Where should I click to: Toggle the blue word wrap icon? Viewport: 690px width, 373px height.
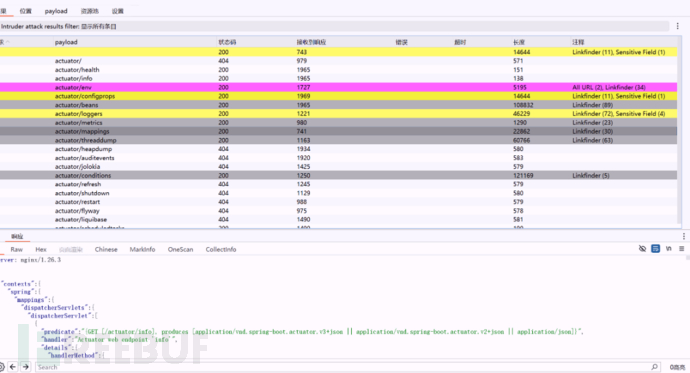pyautogui.click(x=655, y=249)
